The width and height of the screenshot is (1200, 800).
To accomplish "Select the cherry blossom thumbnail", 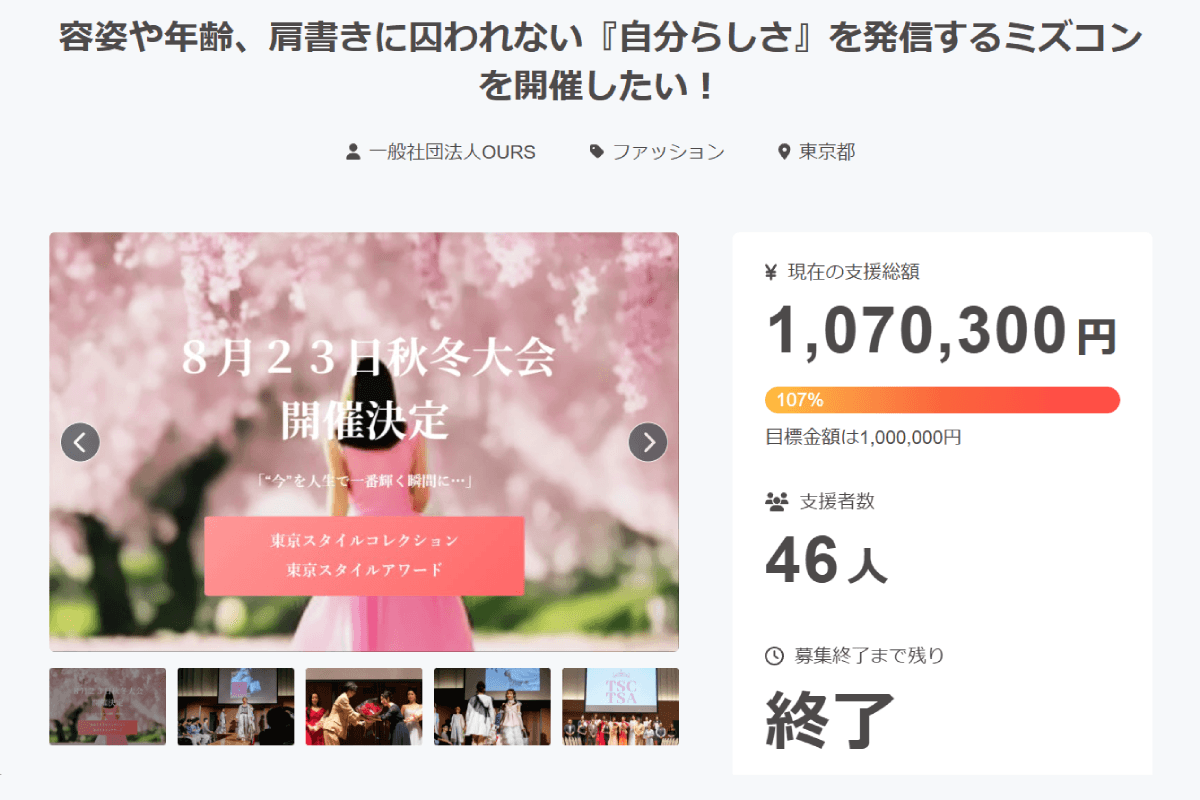I will click(x=108, y=706).
